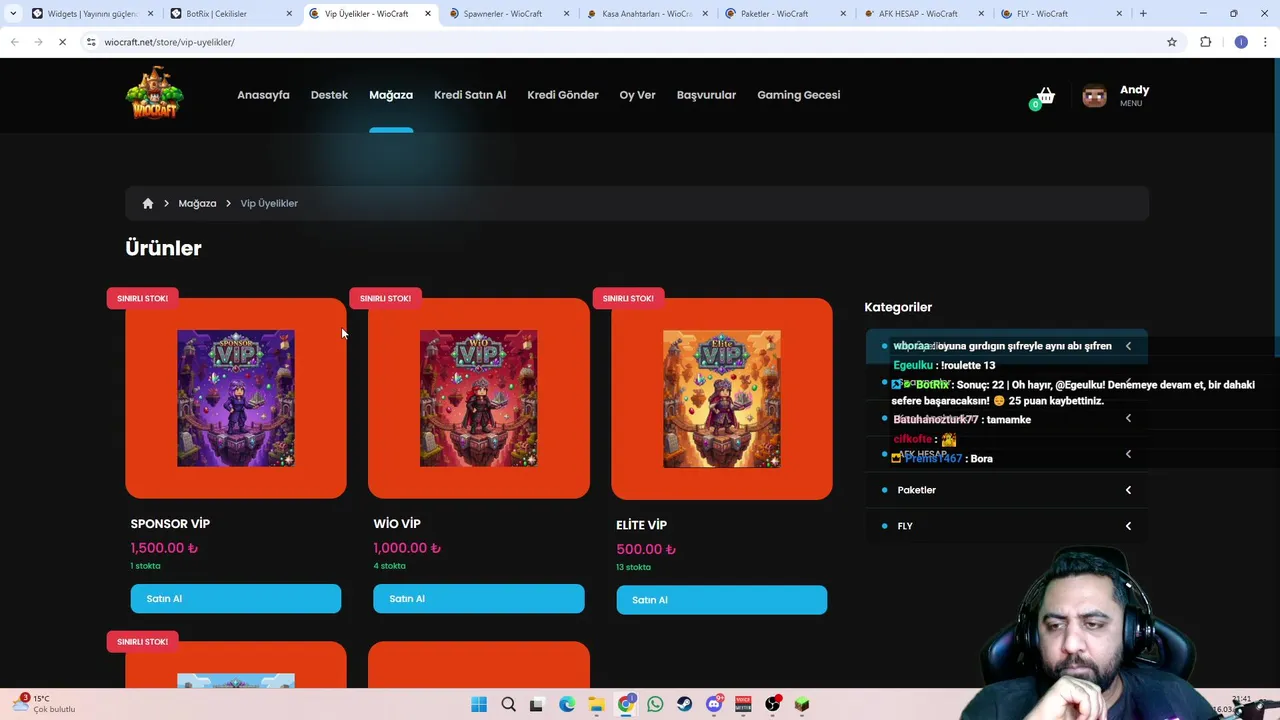Open Steam from the taskbar
This screenshot has width=1280, height=720.
(684, 705)
